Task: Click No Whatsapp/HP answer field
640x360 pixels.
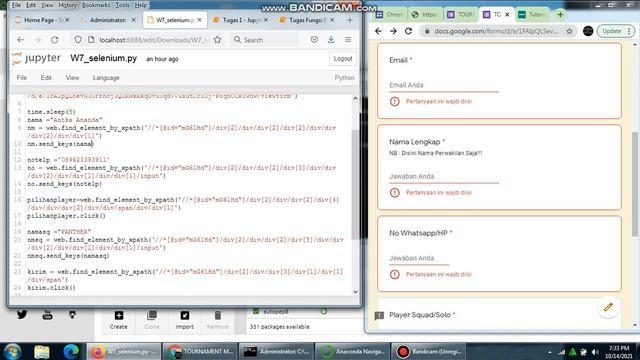Action: click(x=419, y=258)
